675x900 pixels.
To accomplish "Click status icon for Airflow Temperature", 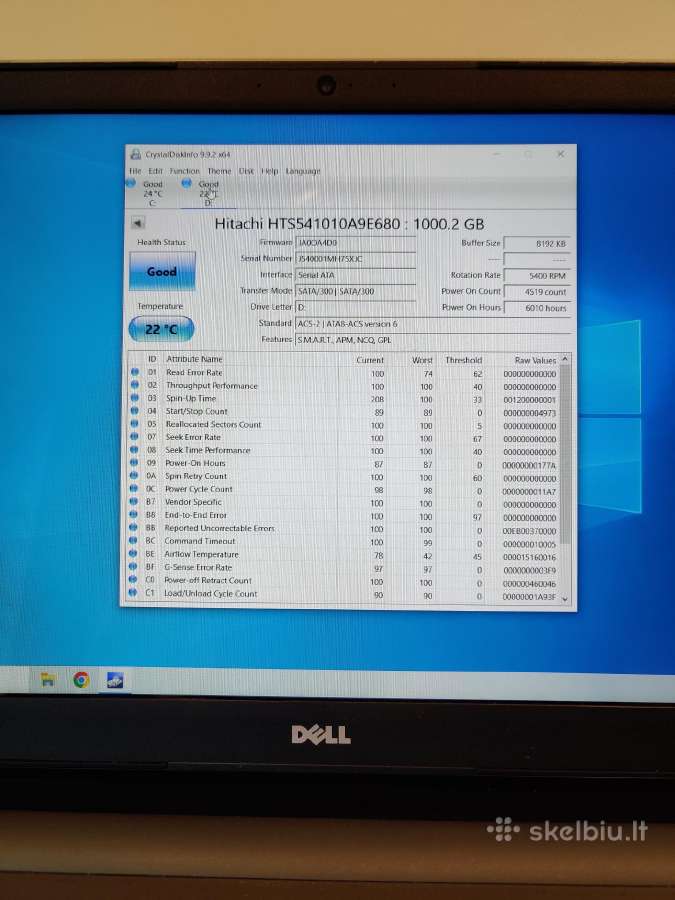I will 133,554.
